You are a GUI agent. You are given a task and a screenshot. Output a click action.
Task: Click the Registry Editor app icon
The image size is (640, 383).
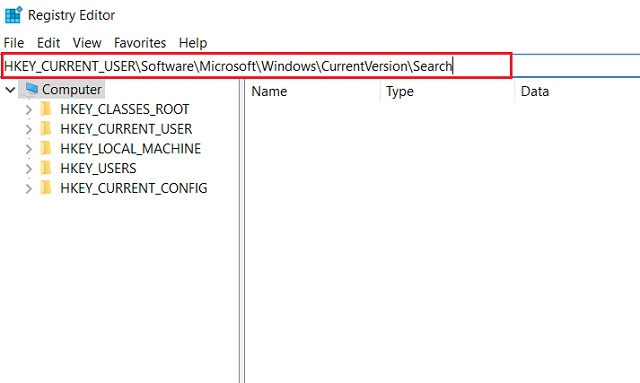tap(13, 15)
